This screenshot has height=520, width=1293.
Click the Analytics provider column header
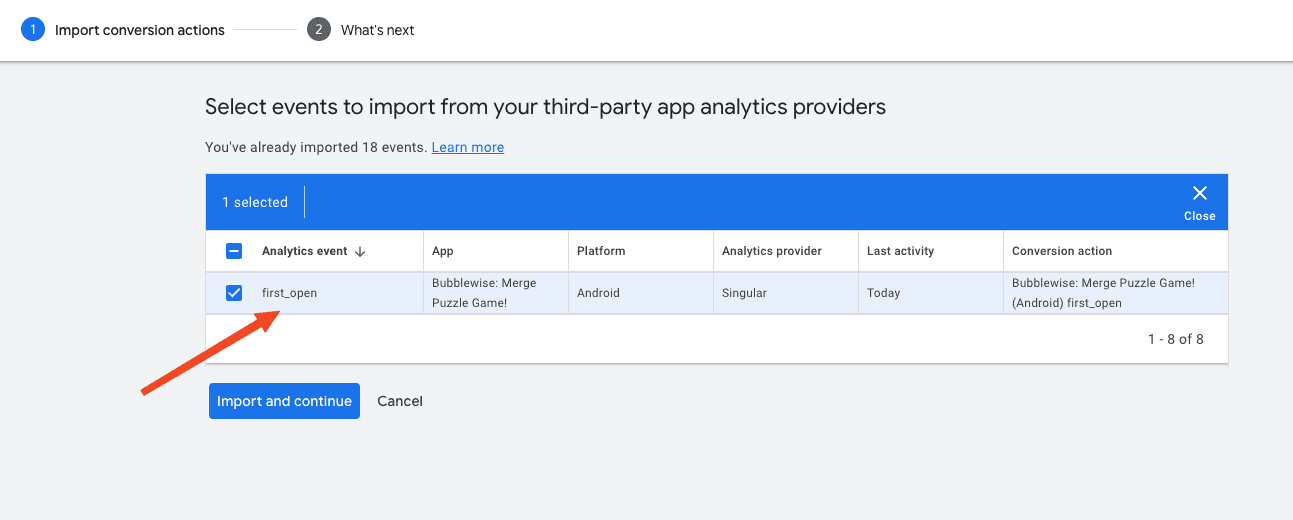(x=771, y=252)
